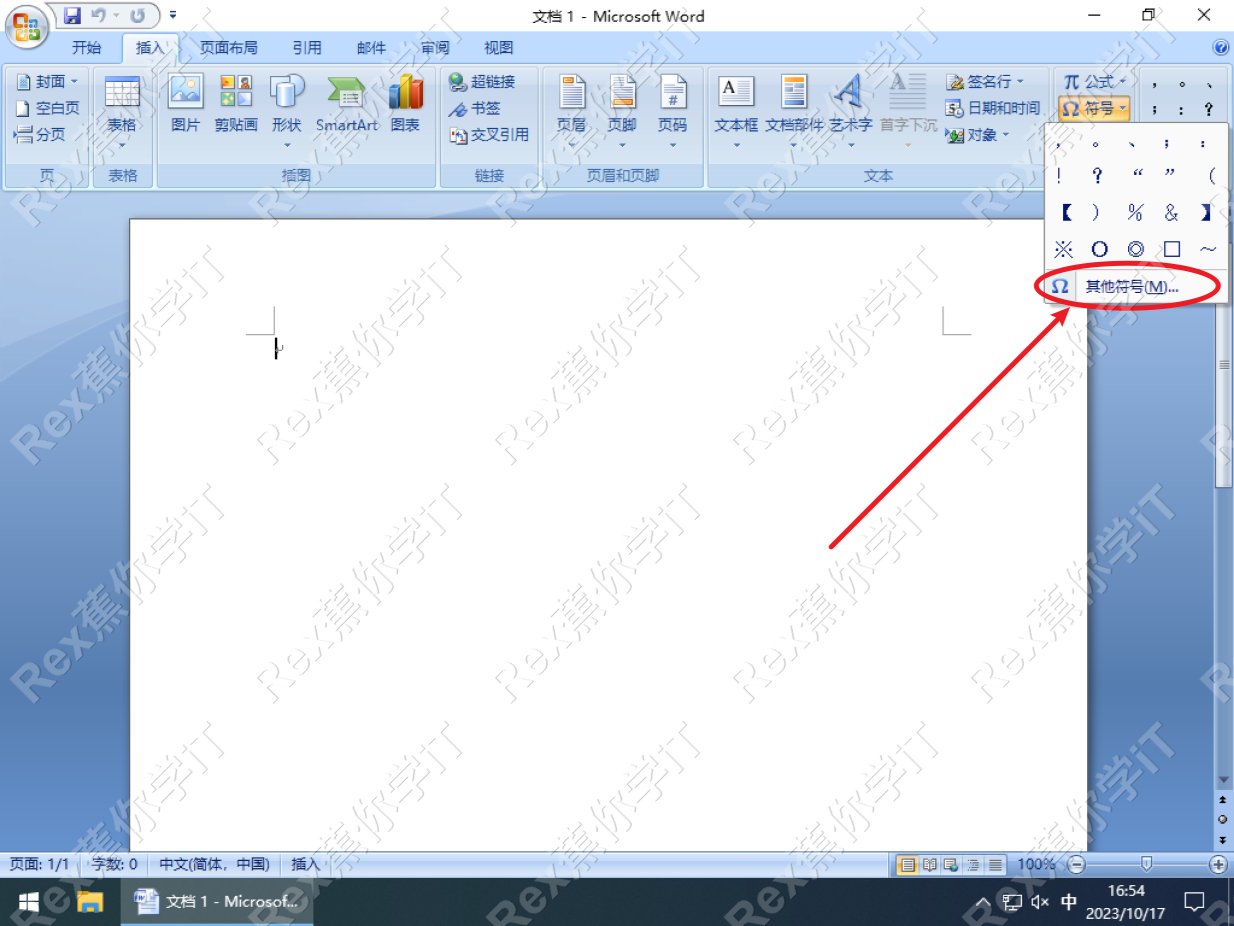Open the Table (表格) dropdown
This screenshot has height=926, width=1234.
pos(121,110)
